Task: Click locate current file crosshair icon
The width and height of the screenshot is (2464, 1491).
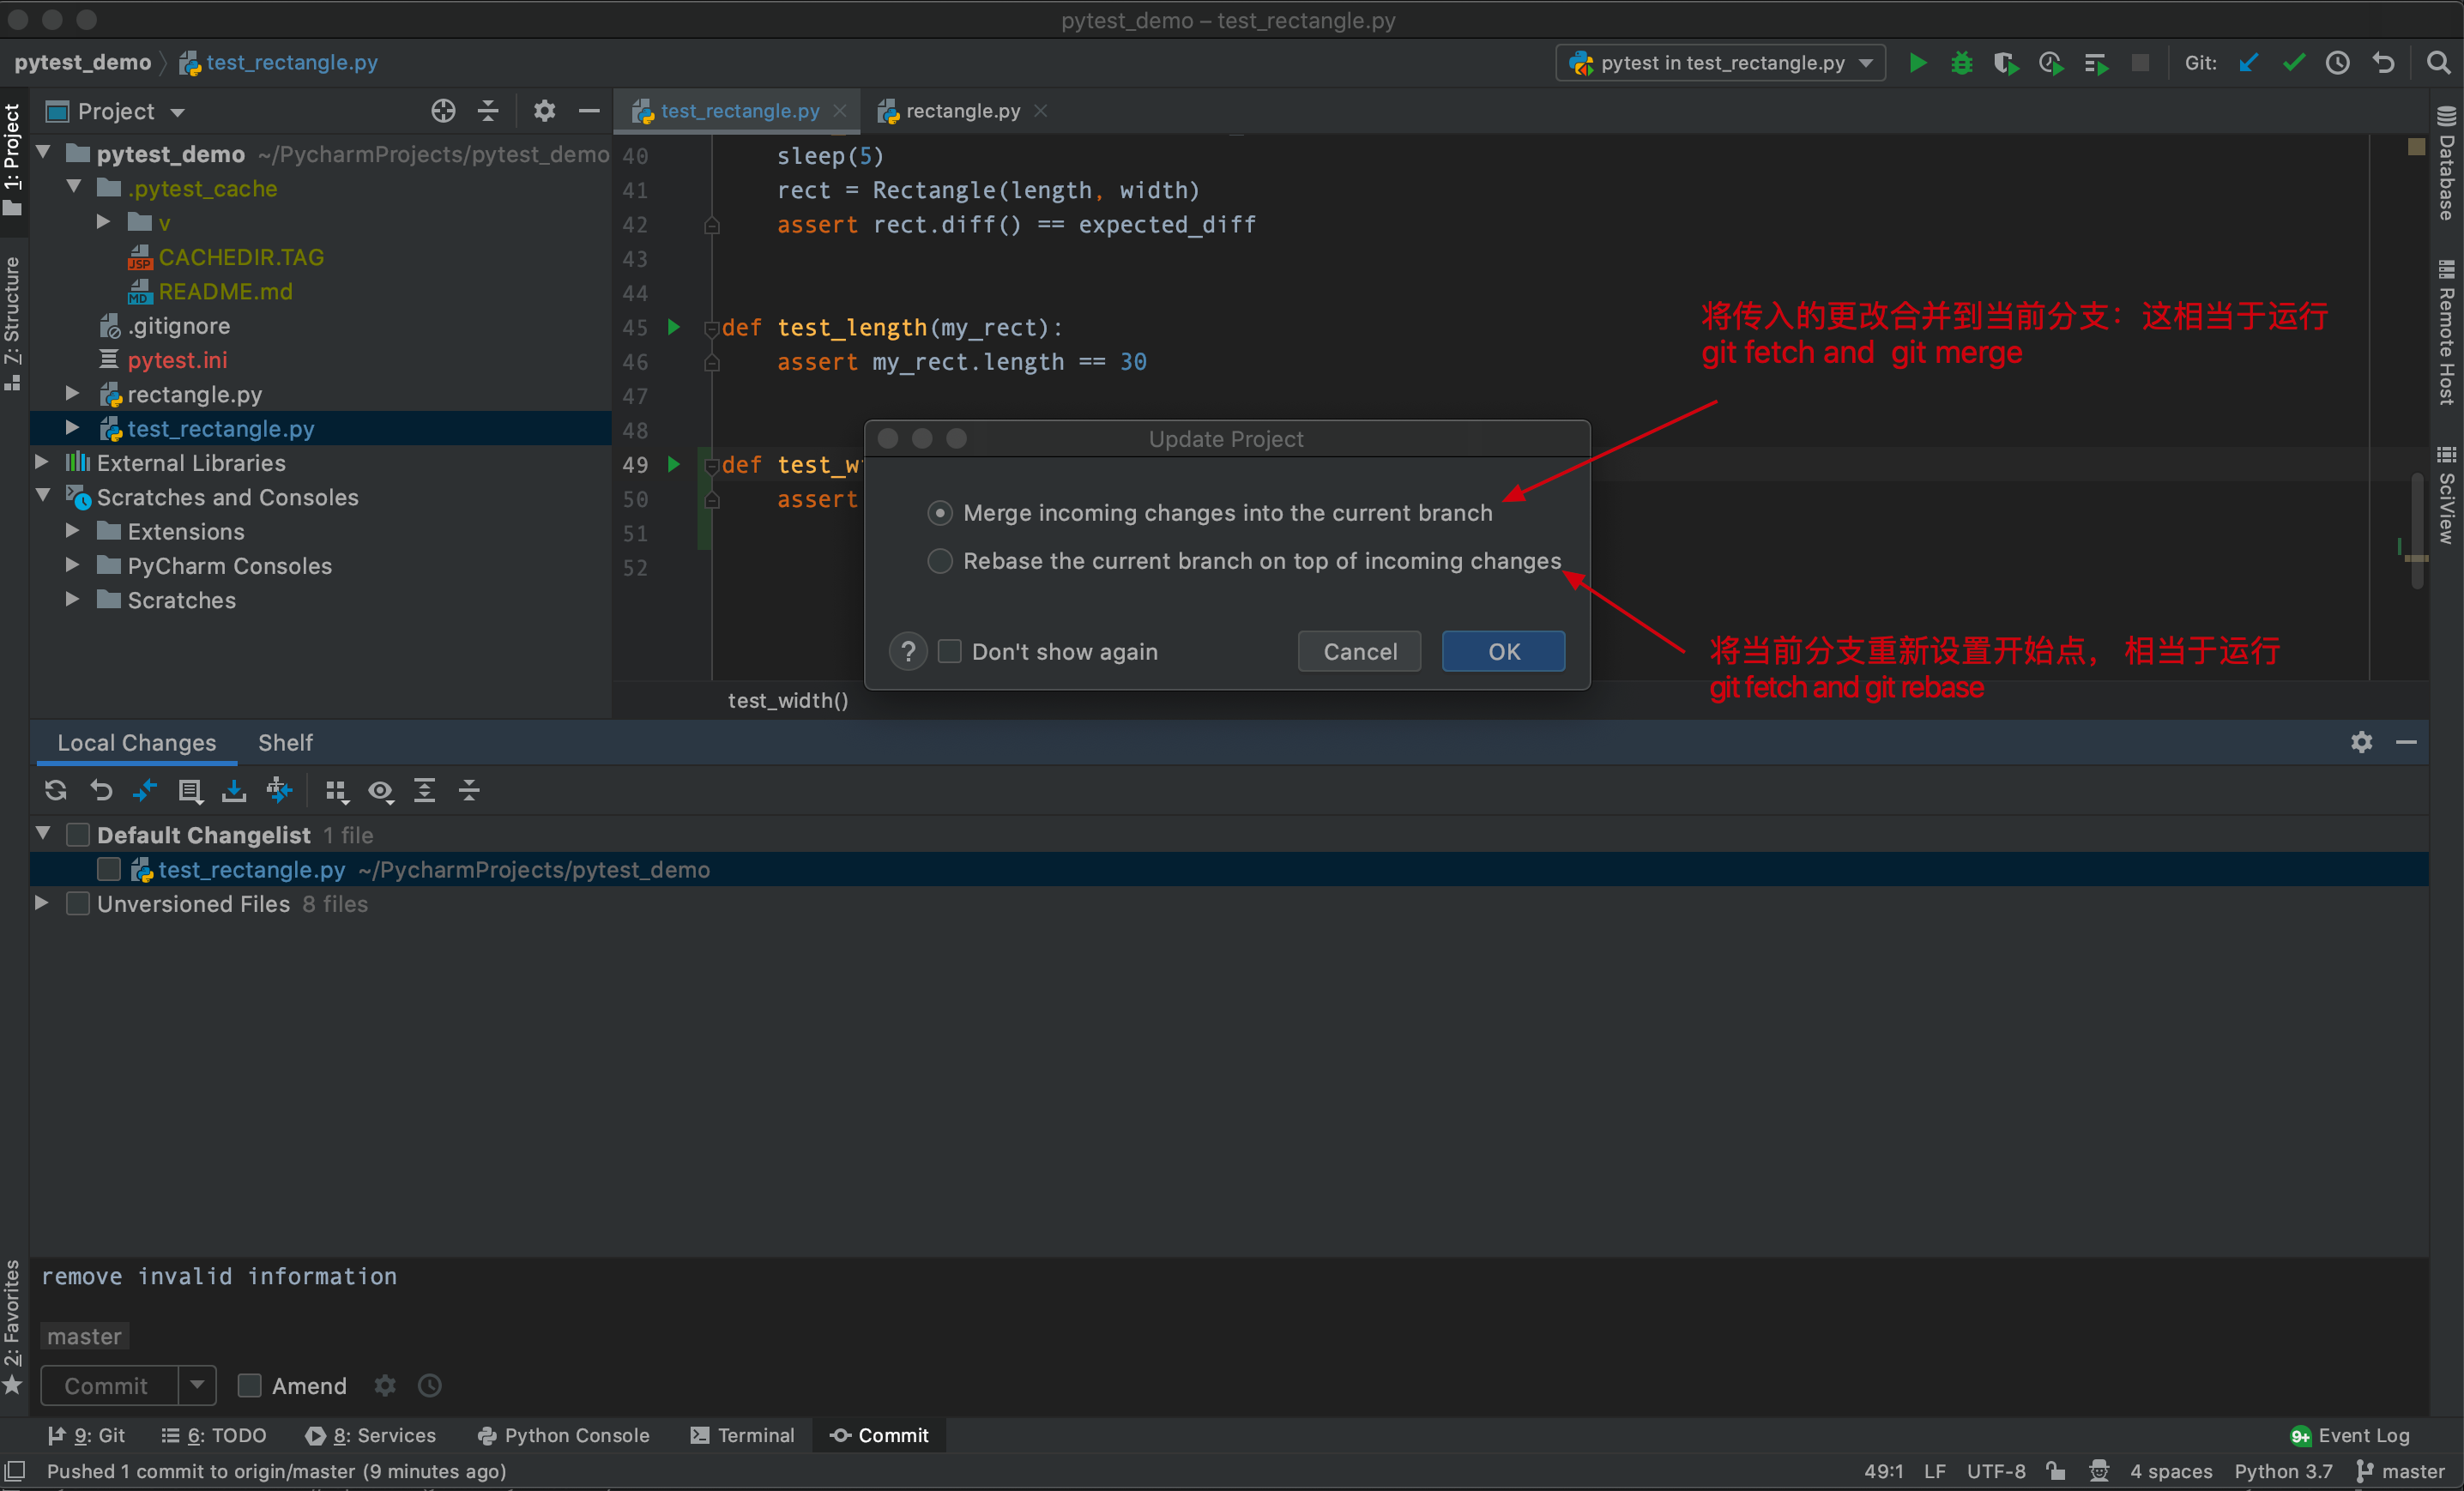Action: coord(443,111)
